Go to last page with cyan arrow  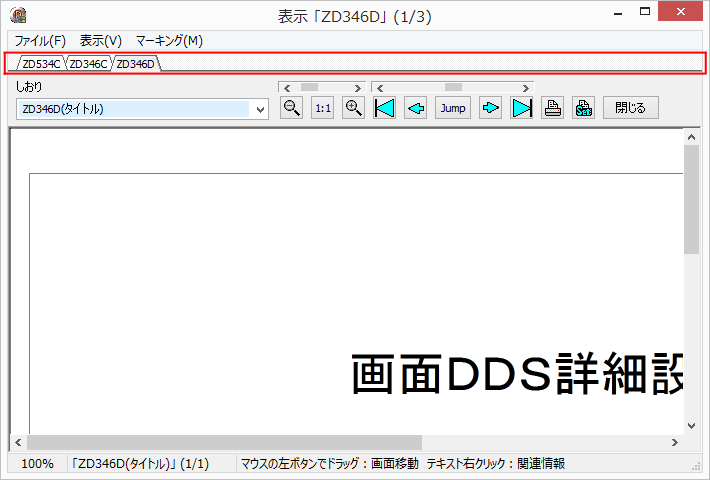(521, 108)
